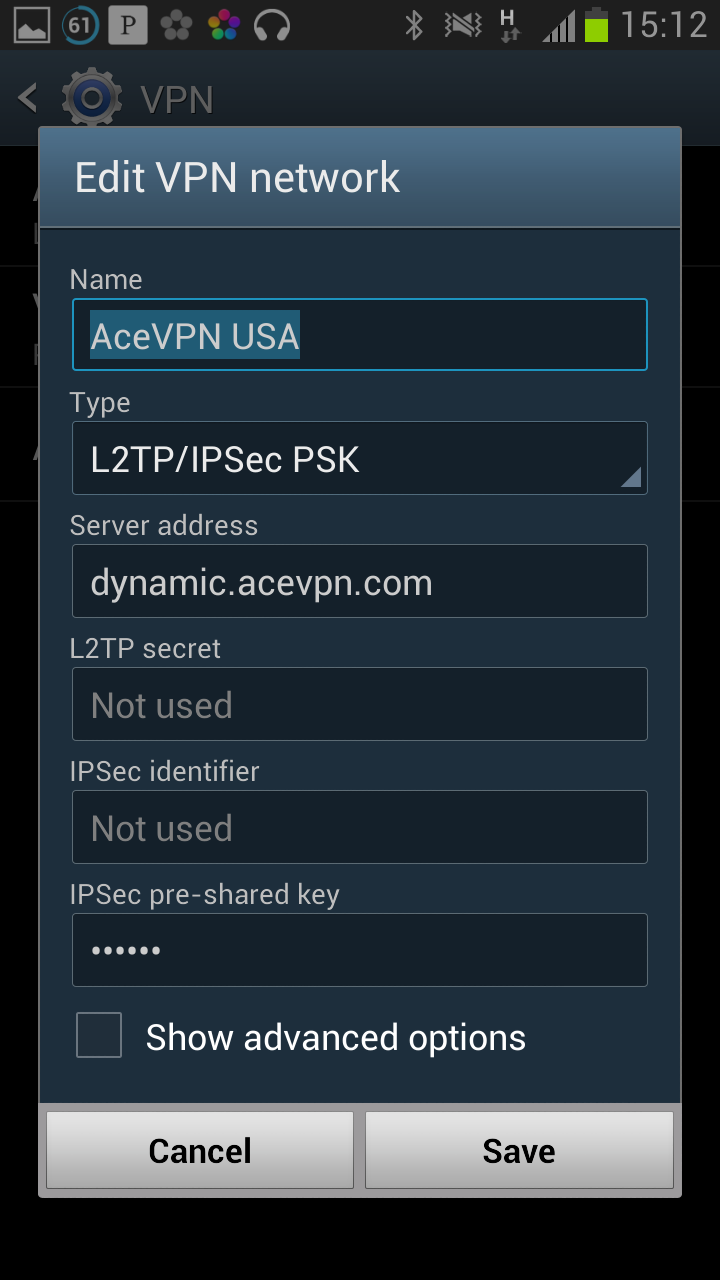Open the Type dropdown L2TP/IPSec PSK
Screen dimensions: 720x1280
pos(360,458)
